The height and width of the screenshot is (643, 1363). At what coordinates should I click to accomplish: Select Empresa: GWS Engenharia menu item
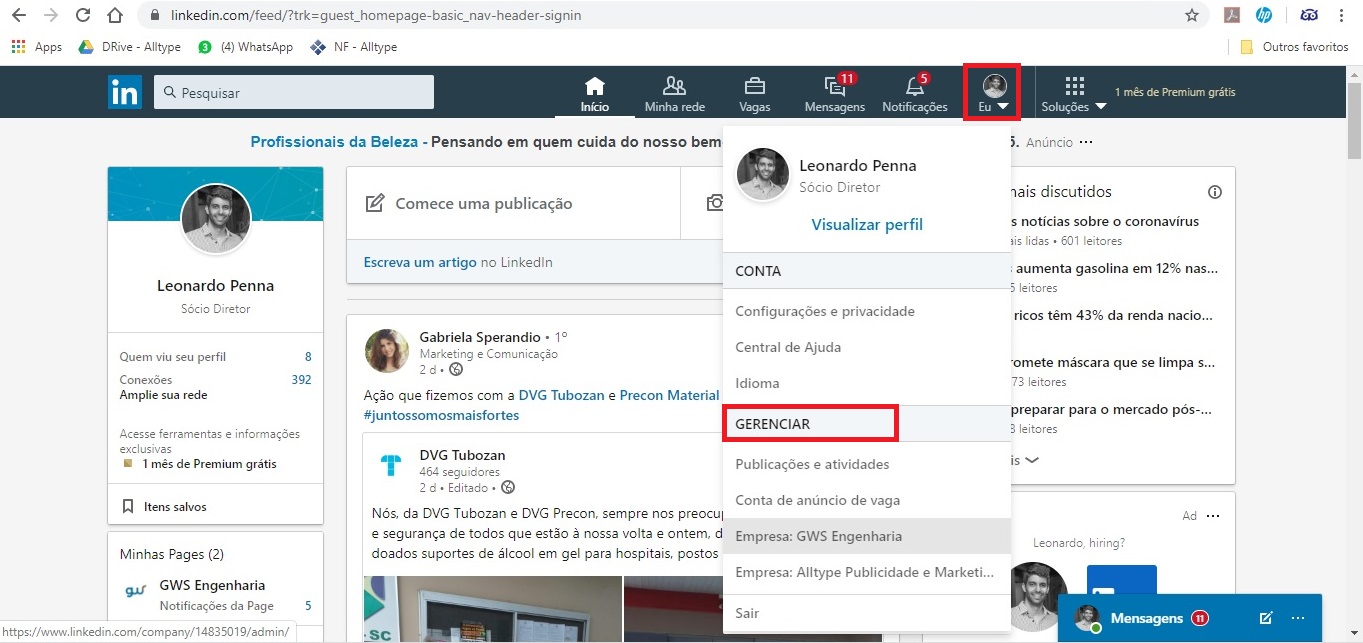(866, 536)
